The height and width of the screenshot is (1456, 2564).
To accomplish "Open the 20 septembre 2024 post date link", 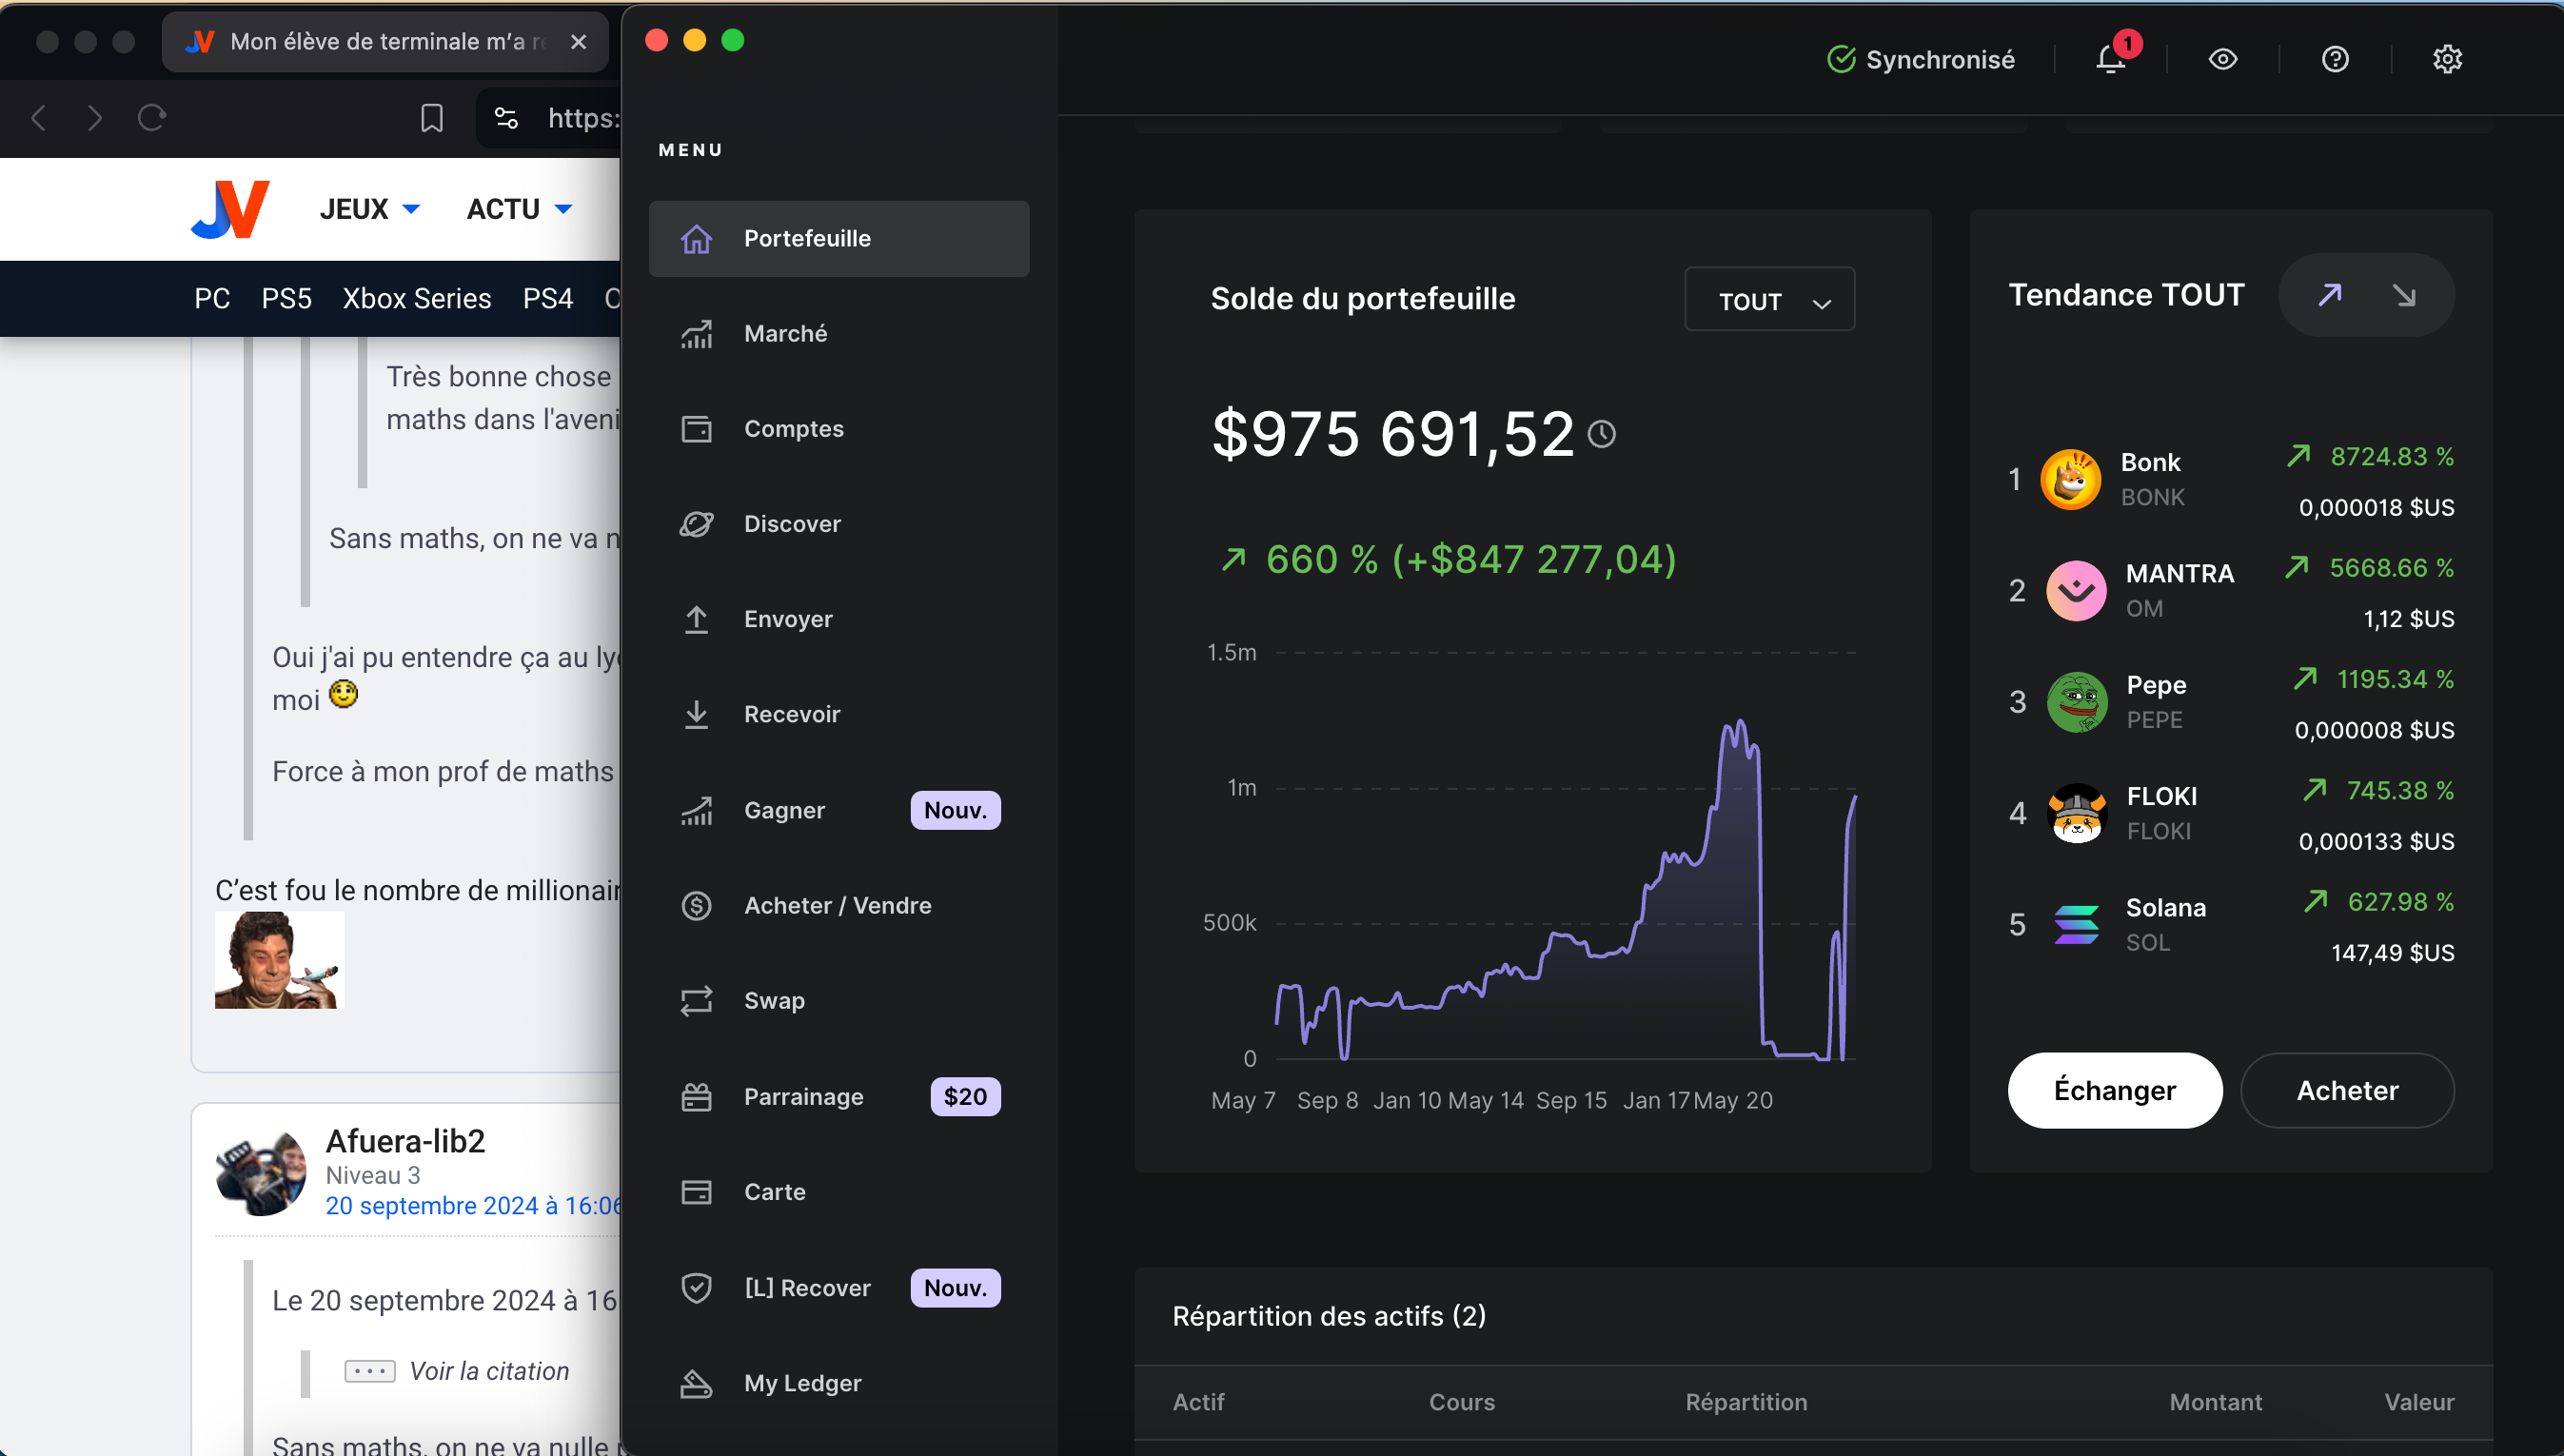I will [472, 1206].
